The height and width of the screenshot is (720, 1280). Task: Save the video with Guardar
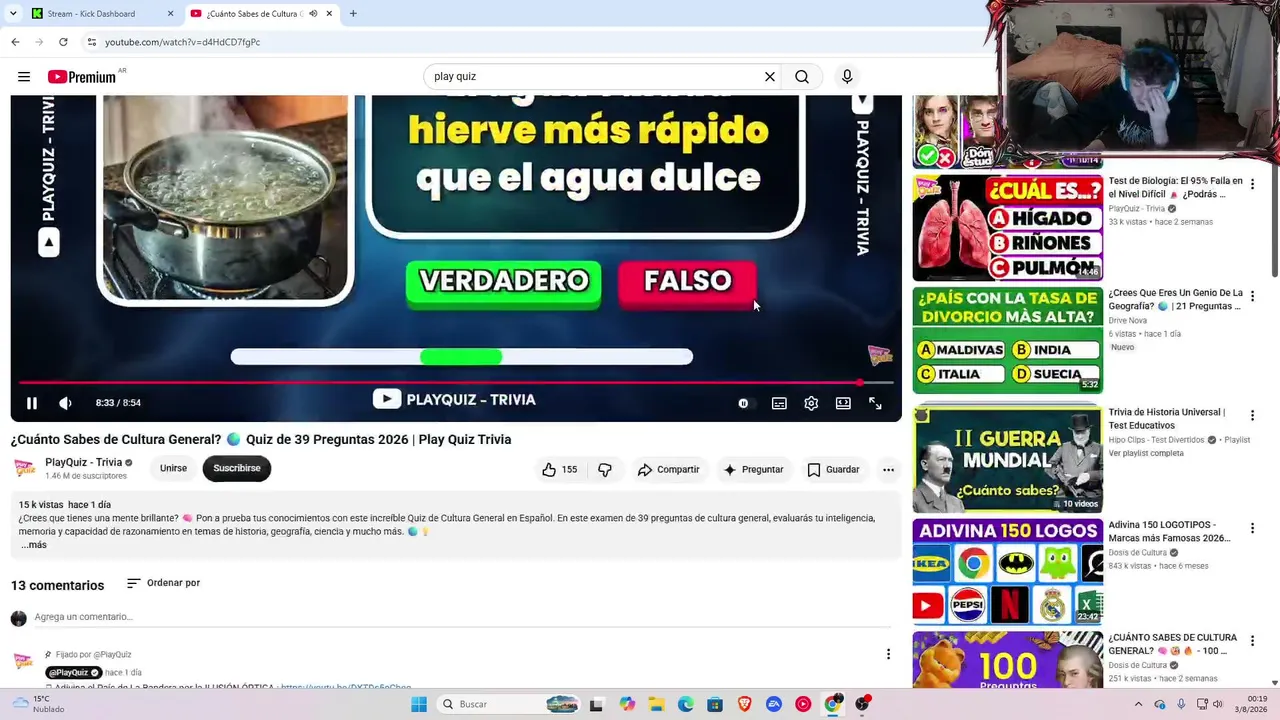[x=833, y=469]
